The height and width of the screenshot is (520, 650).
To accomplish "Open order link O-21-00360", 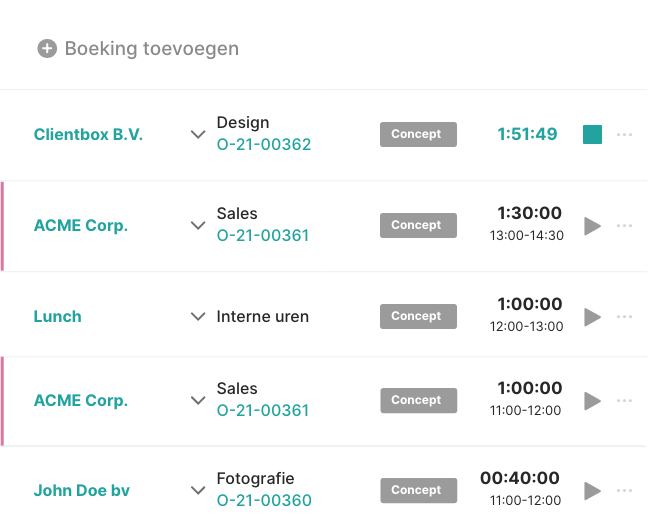I will pos(264,501).
